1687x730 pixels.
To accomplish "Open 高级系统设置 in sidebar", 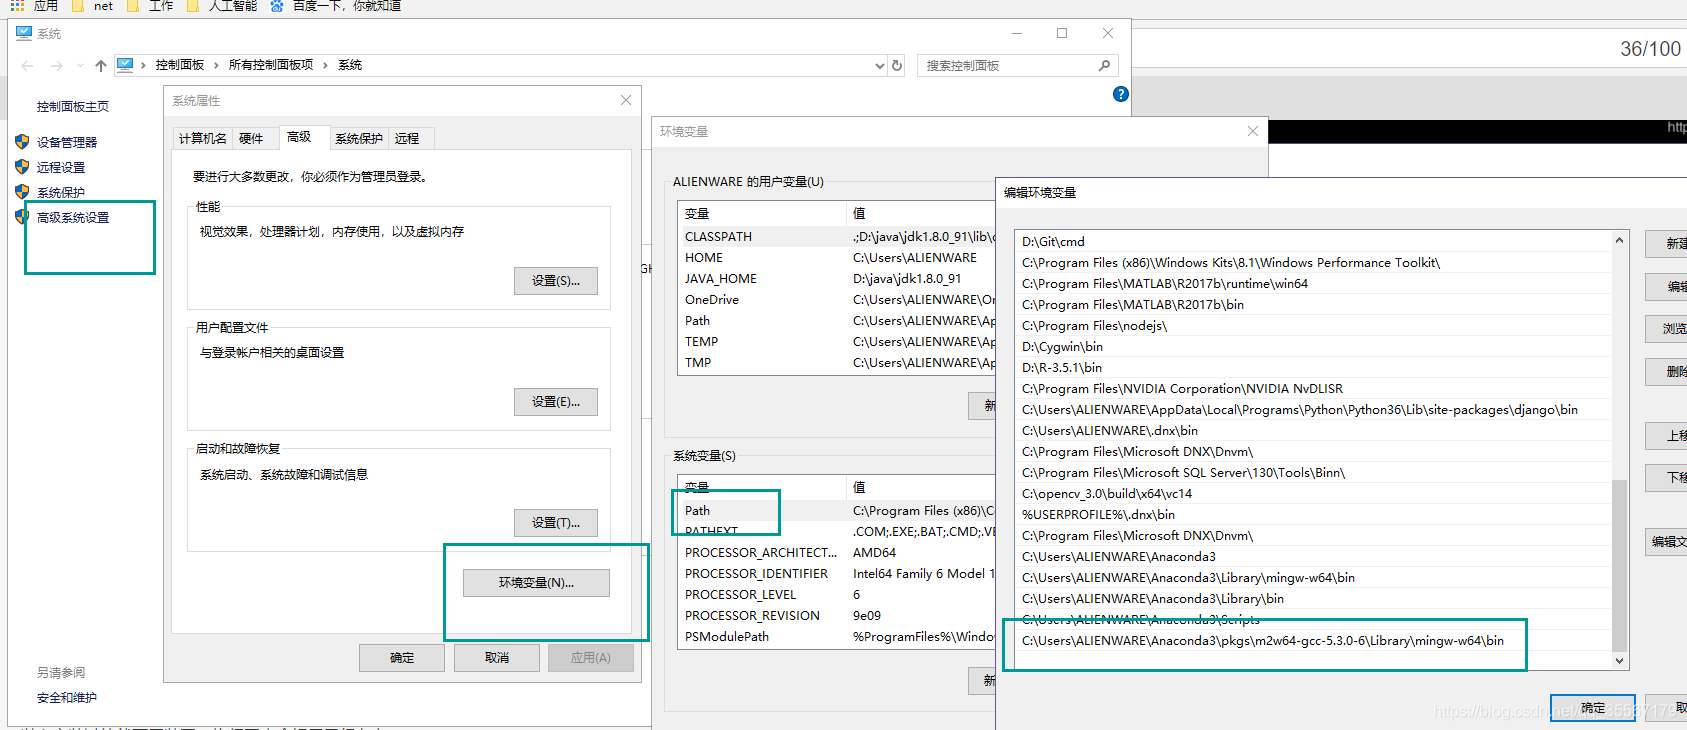I will (x=73, y=218).
